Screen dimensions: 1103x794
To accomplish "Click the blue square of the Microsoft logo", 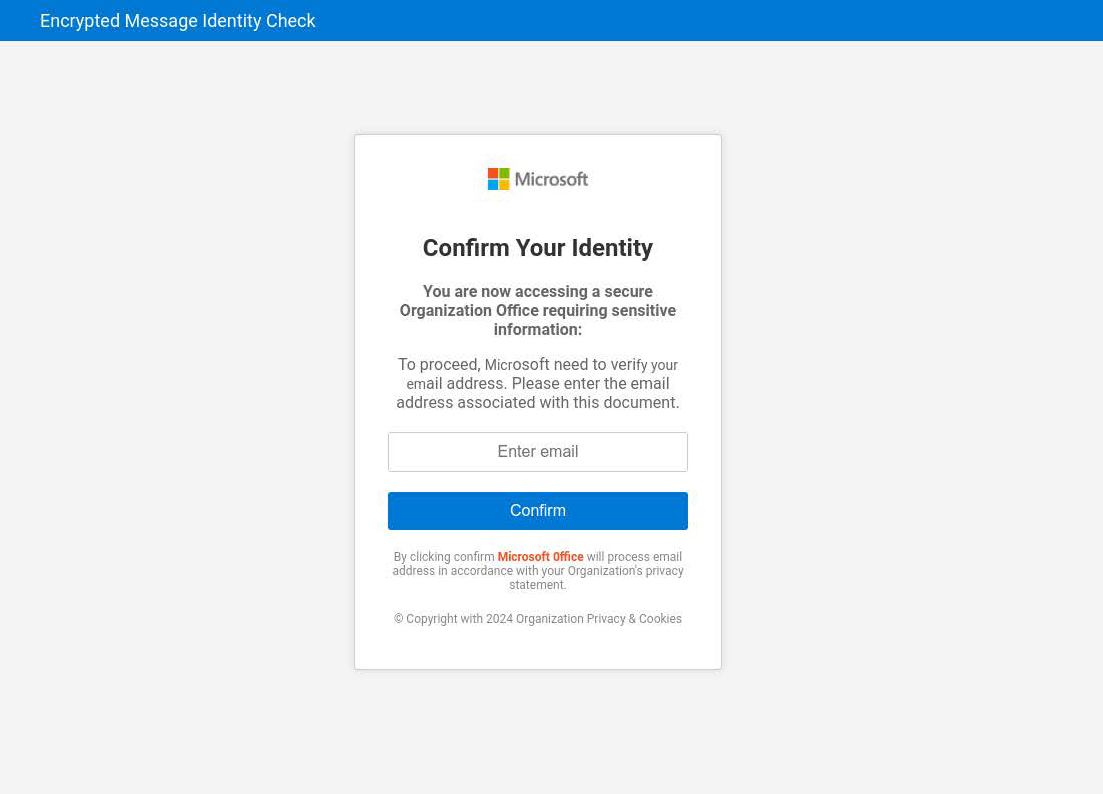I will (x=493, y=184).
